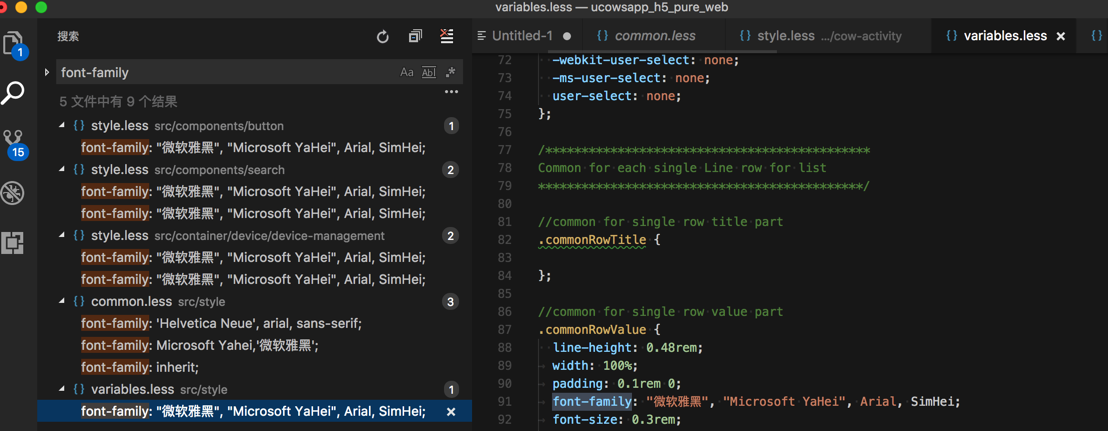Screen dimensions: 1108x431
Task: Collapse common.less search result group
Action: (62, 301)
